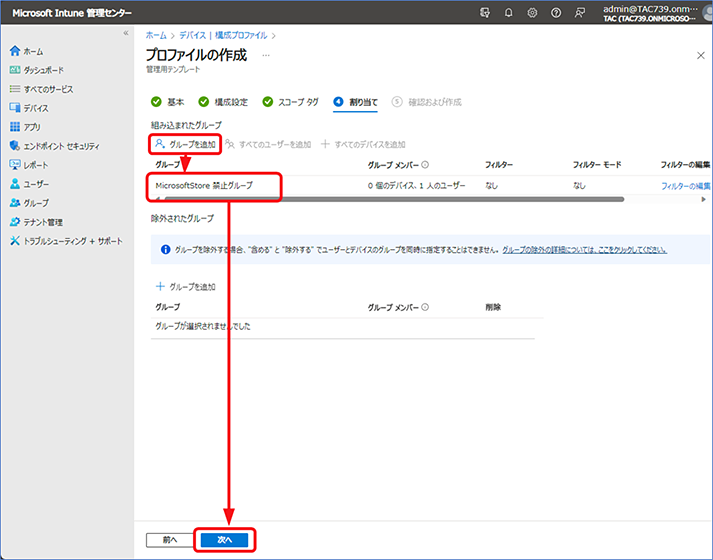Click the 削除 column header in excluded table

click(x=493, y=307)
